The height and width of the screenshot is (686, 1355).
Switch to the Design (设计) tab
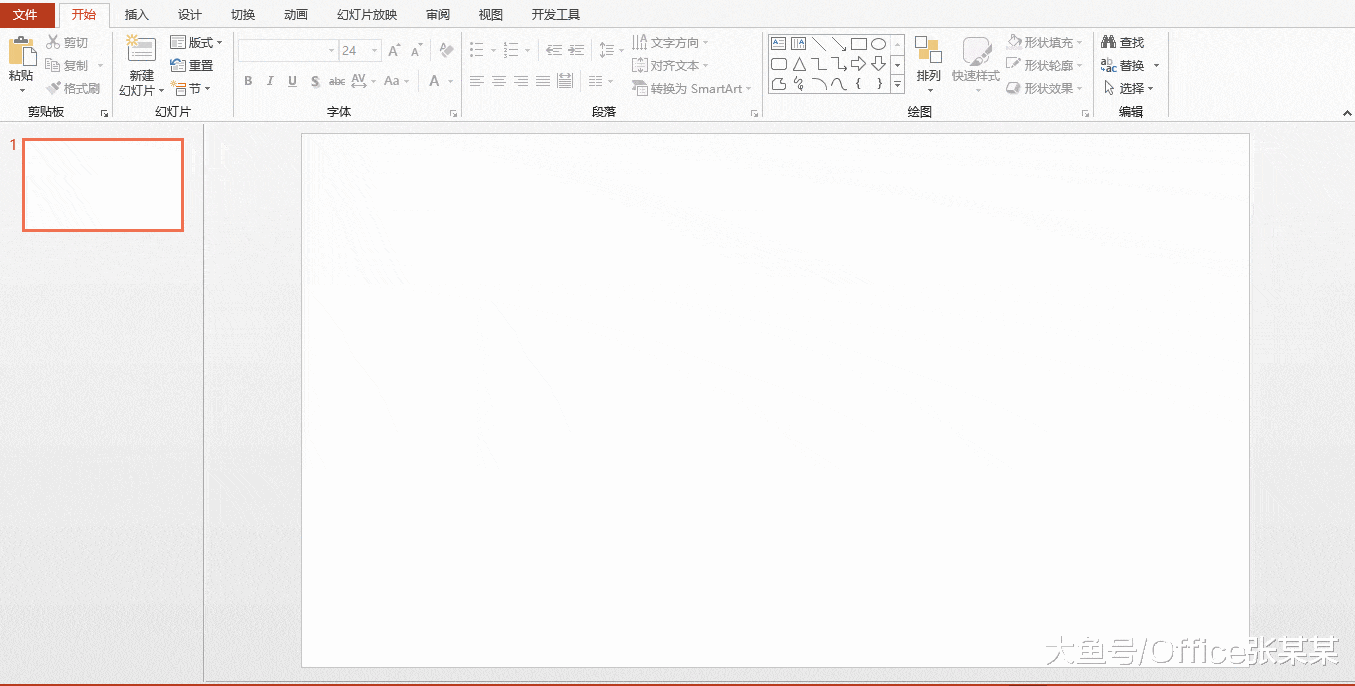pos(190,14)
